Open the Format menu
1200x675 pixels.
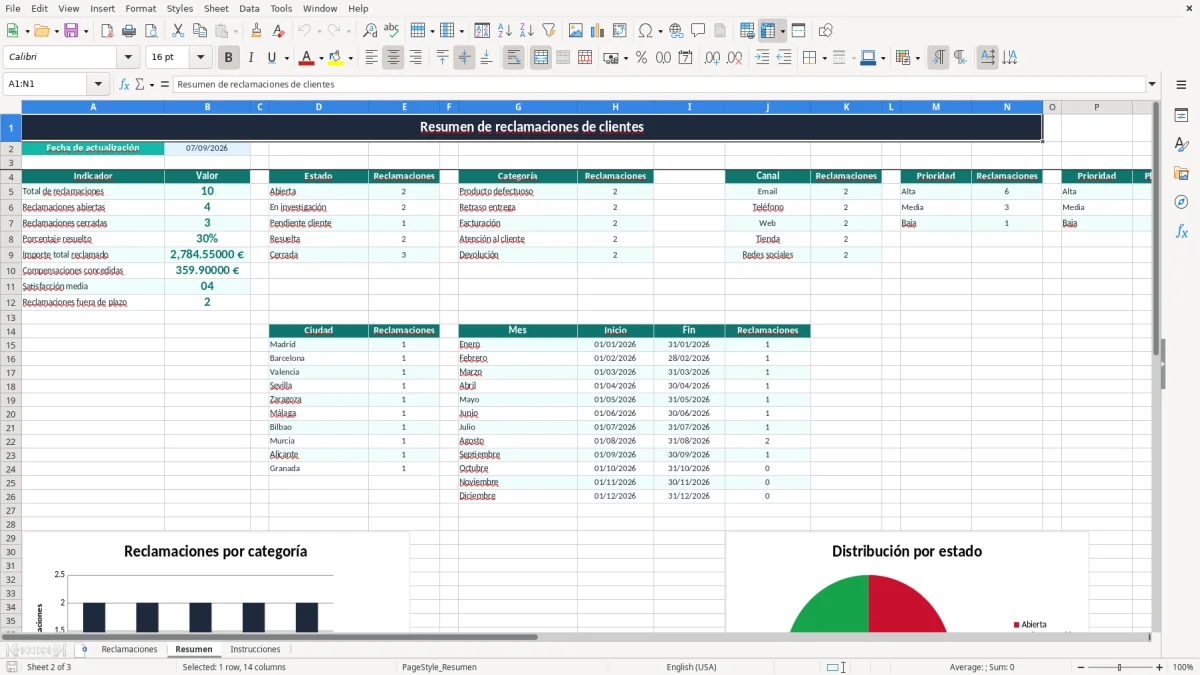click(140, 8)
